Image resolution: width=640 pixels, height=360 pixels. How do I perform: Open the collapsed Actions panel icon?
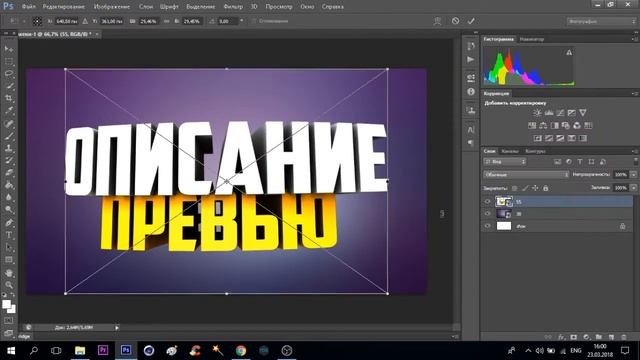[471, 60]
